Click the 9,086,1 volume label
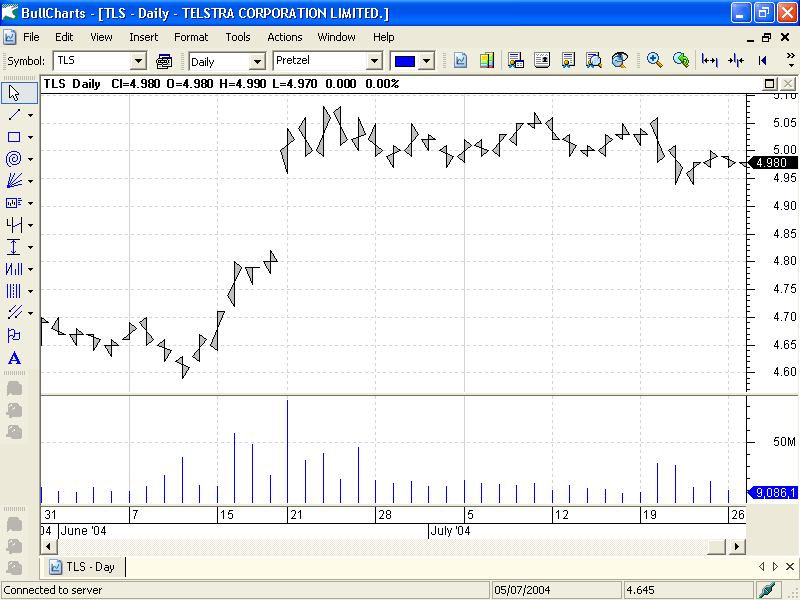Screen dimensions: 800x600 (772, 493)
